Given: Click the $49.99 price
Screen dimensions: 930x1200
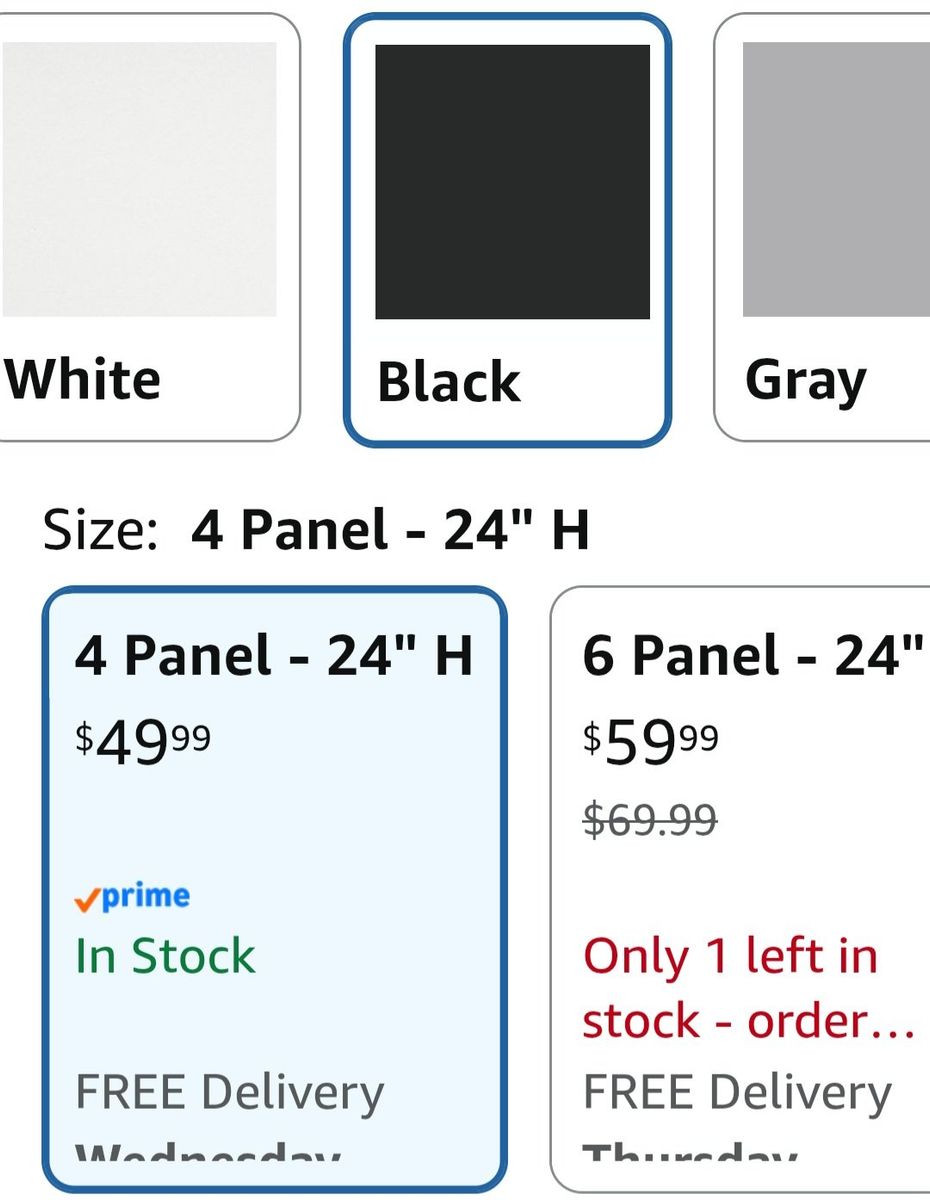Looking at the screenshot, I should pyautogui.click(x=143, y=743).
